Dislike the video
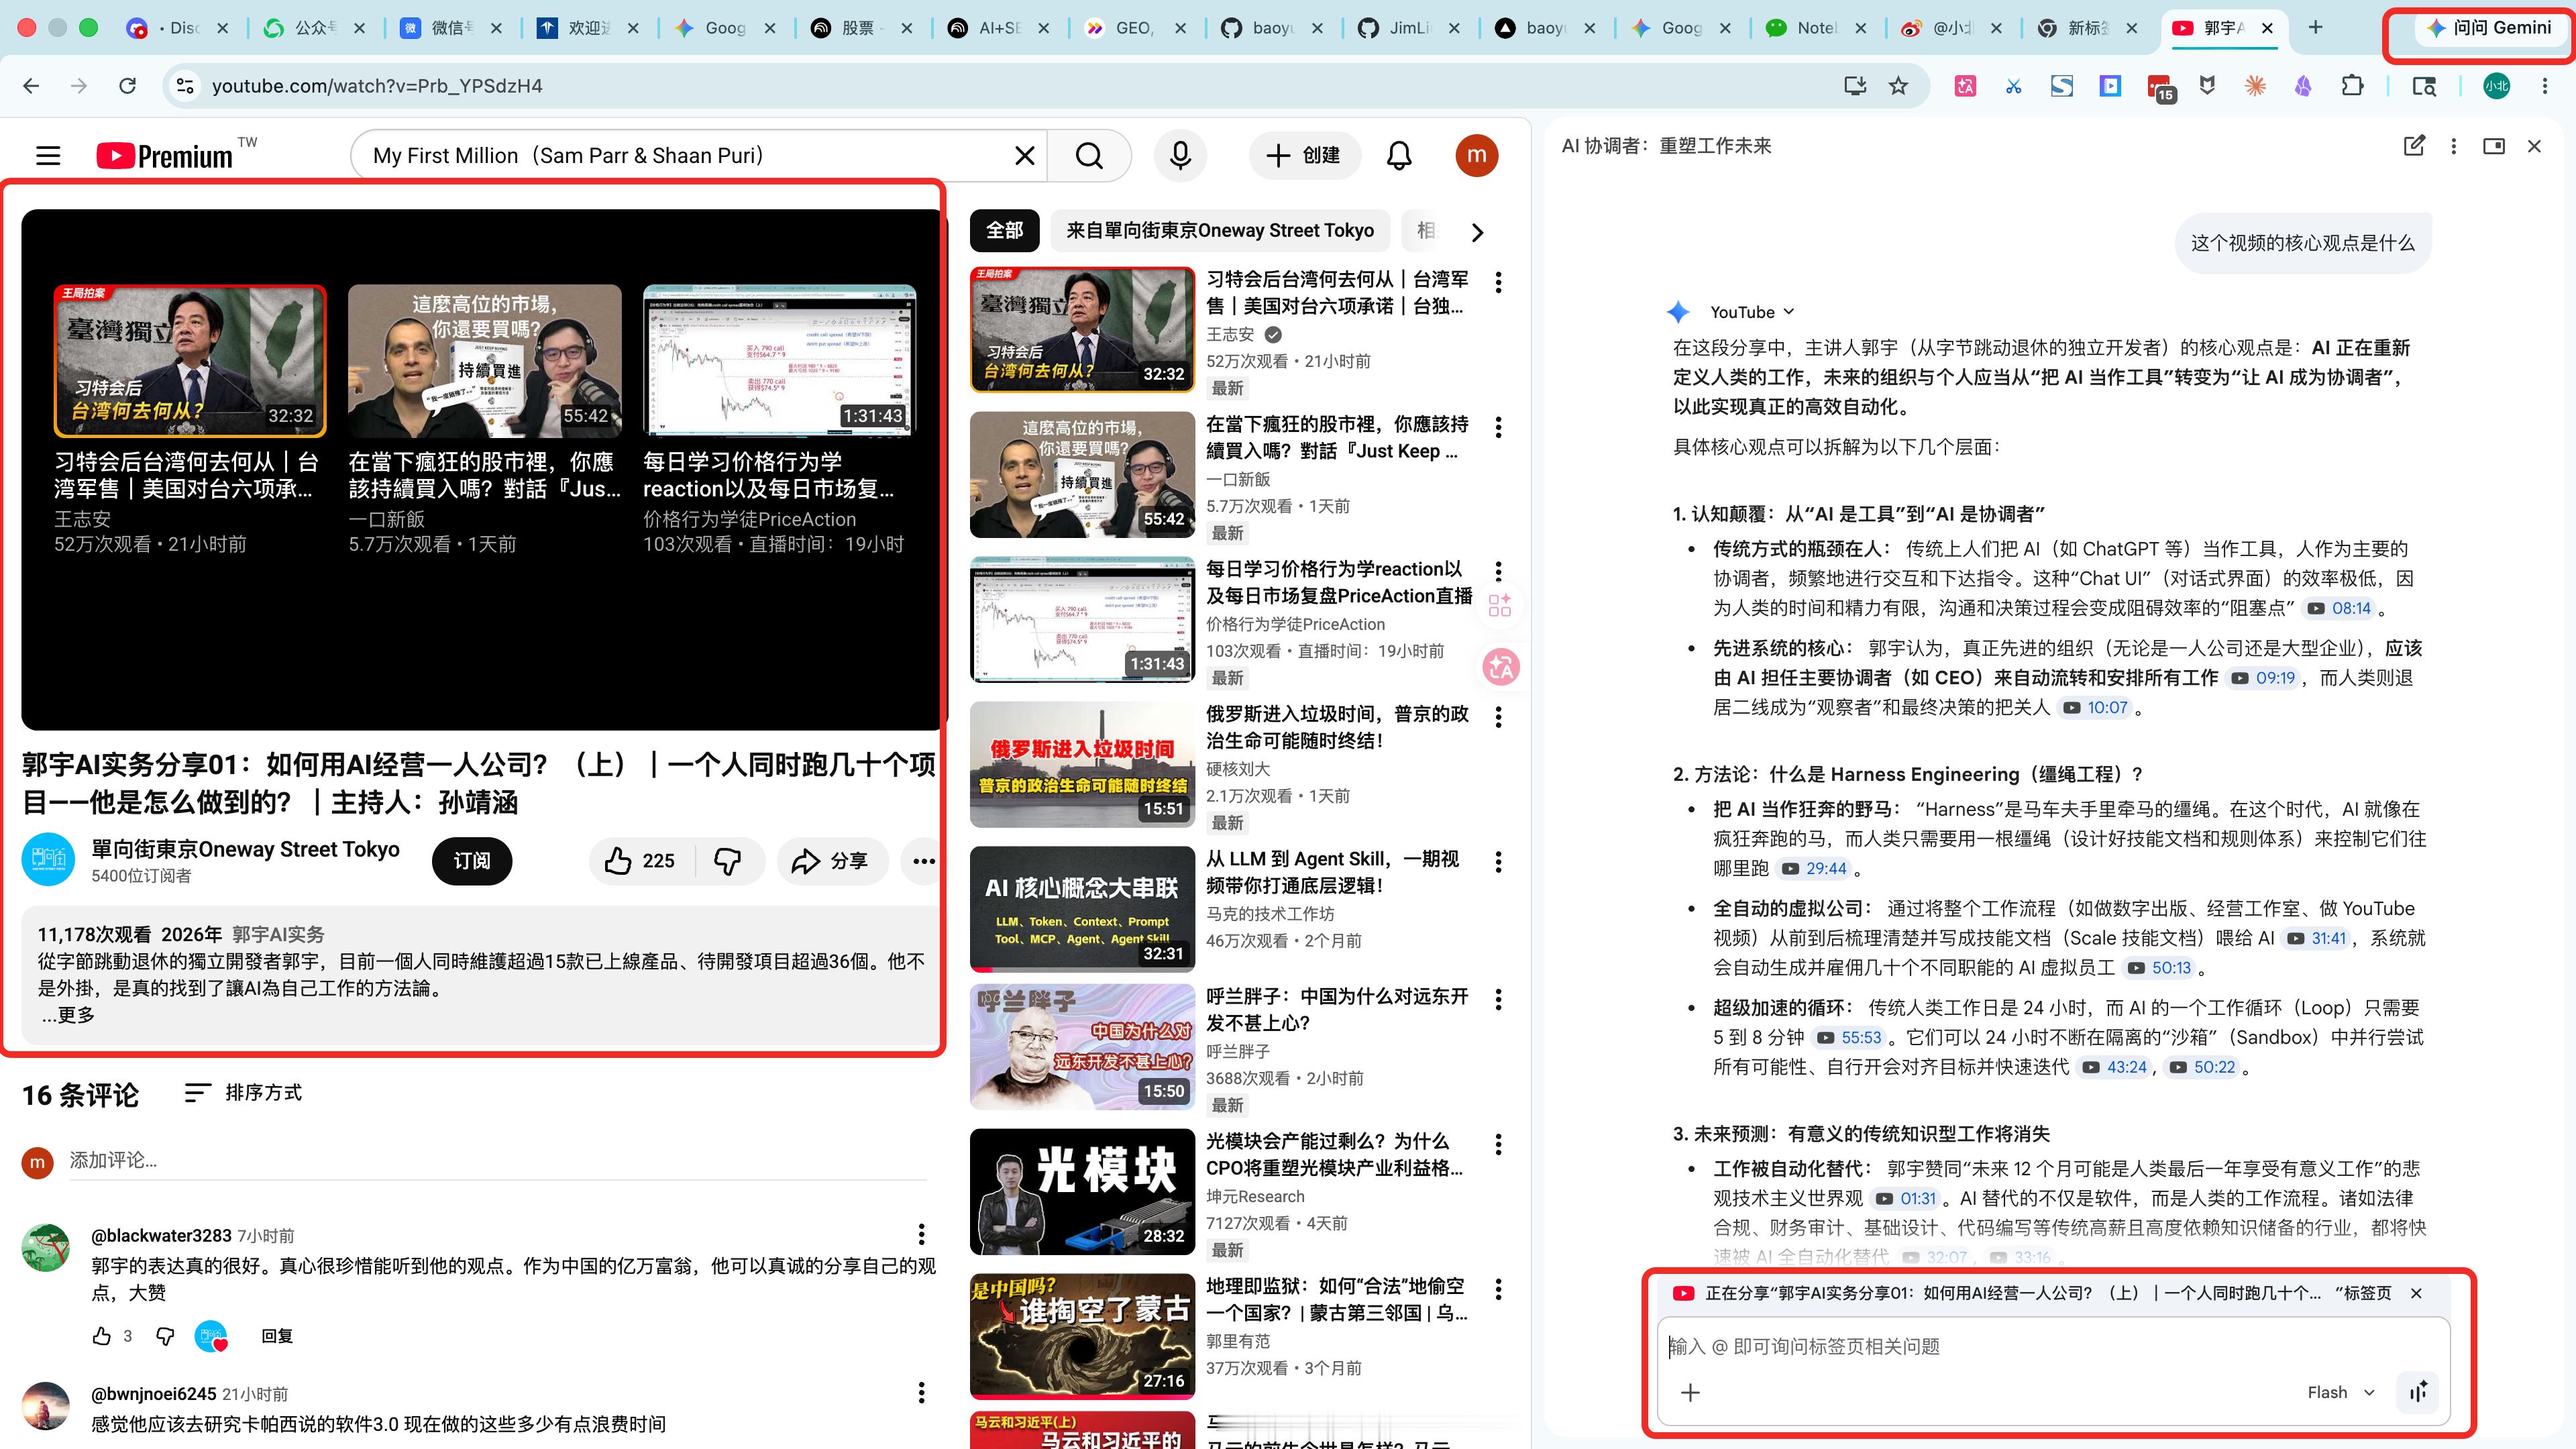The width and height of the screenshot is (2576, 1449). pyautogui.click(x=728, y=861)
